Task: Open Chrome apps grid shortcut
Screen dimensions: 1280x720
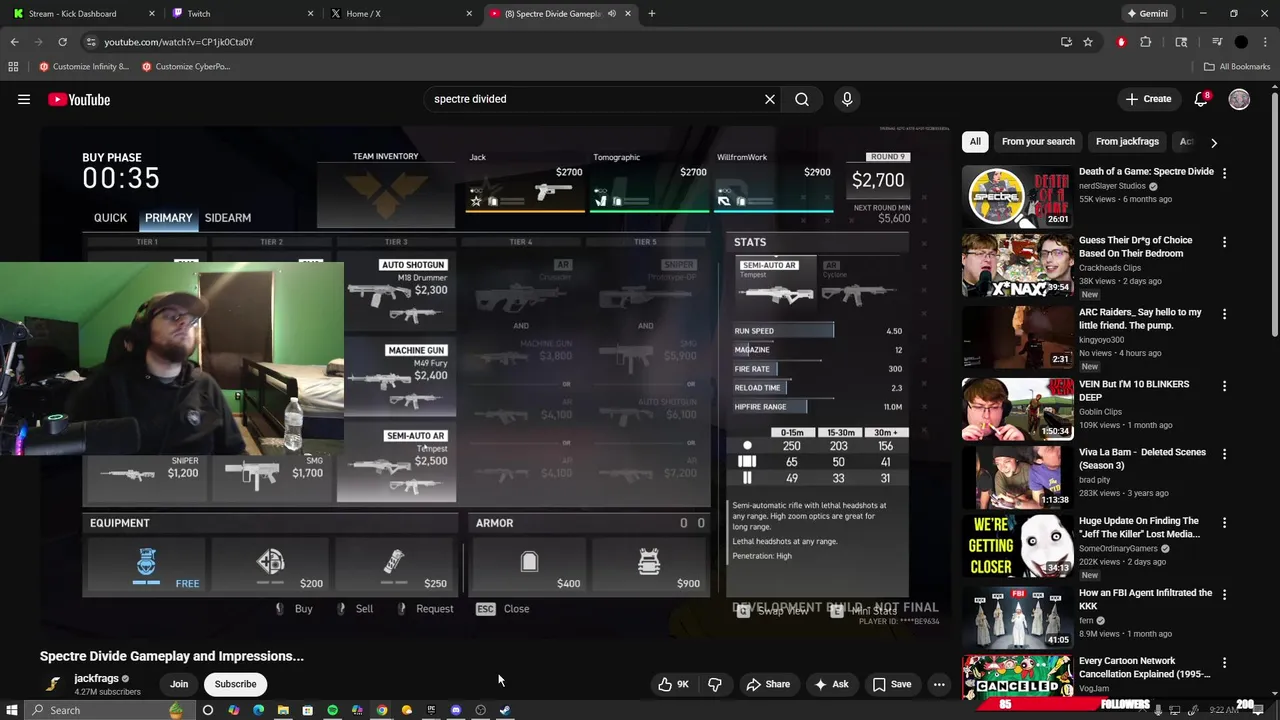Action: pos(13,67)
